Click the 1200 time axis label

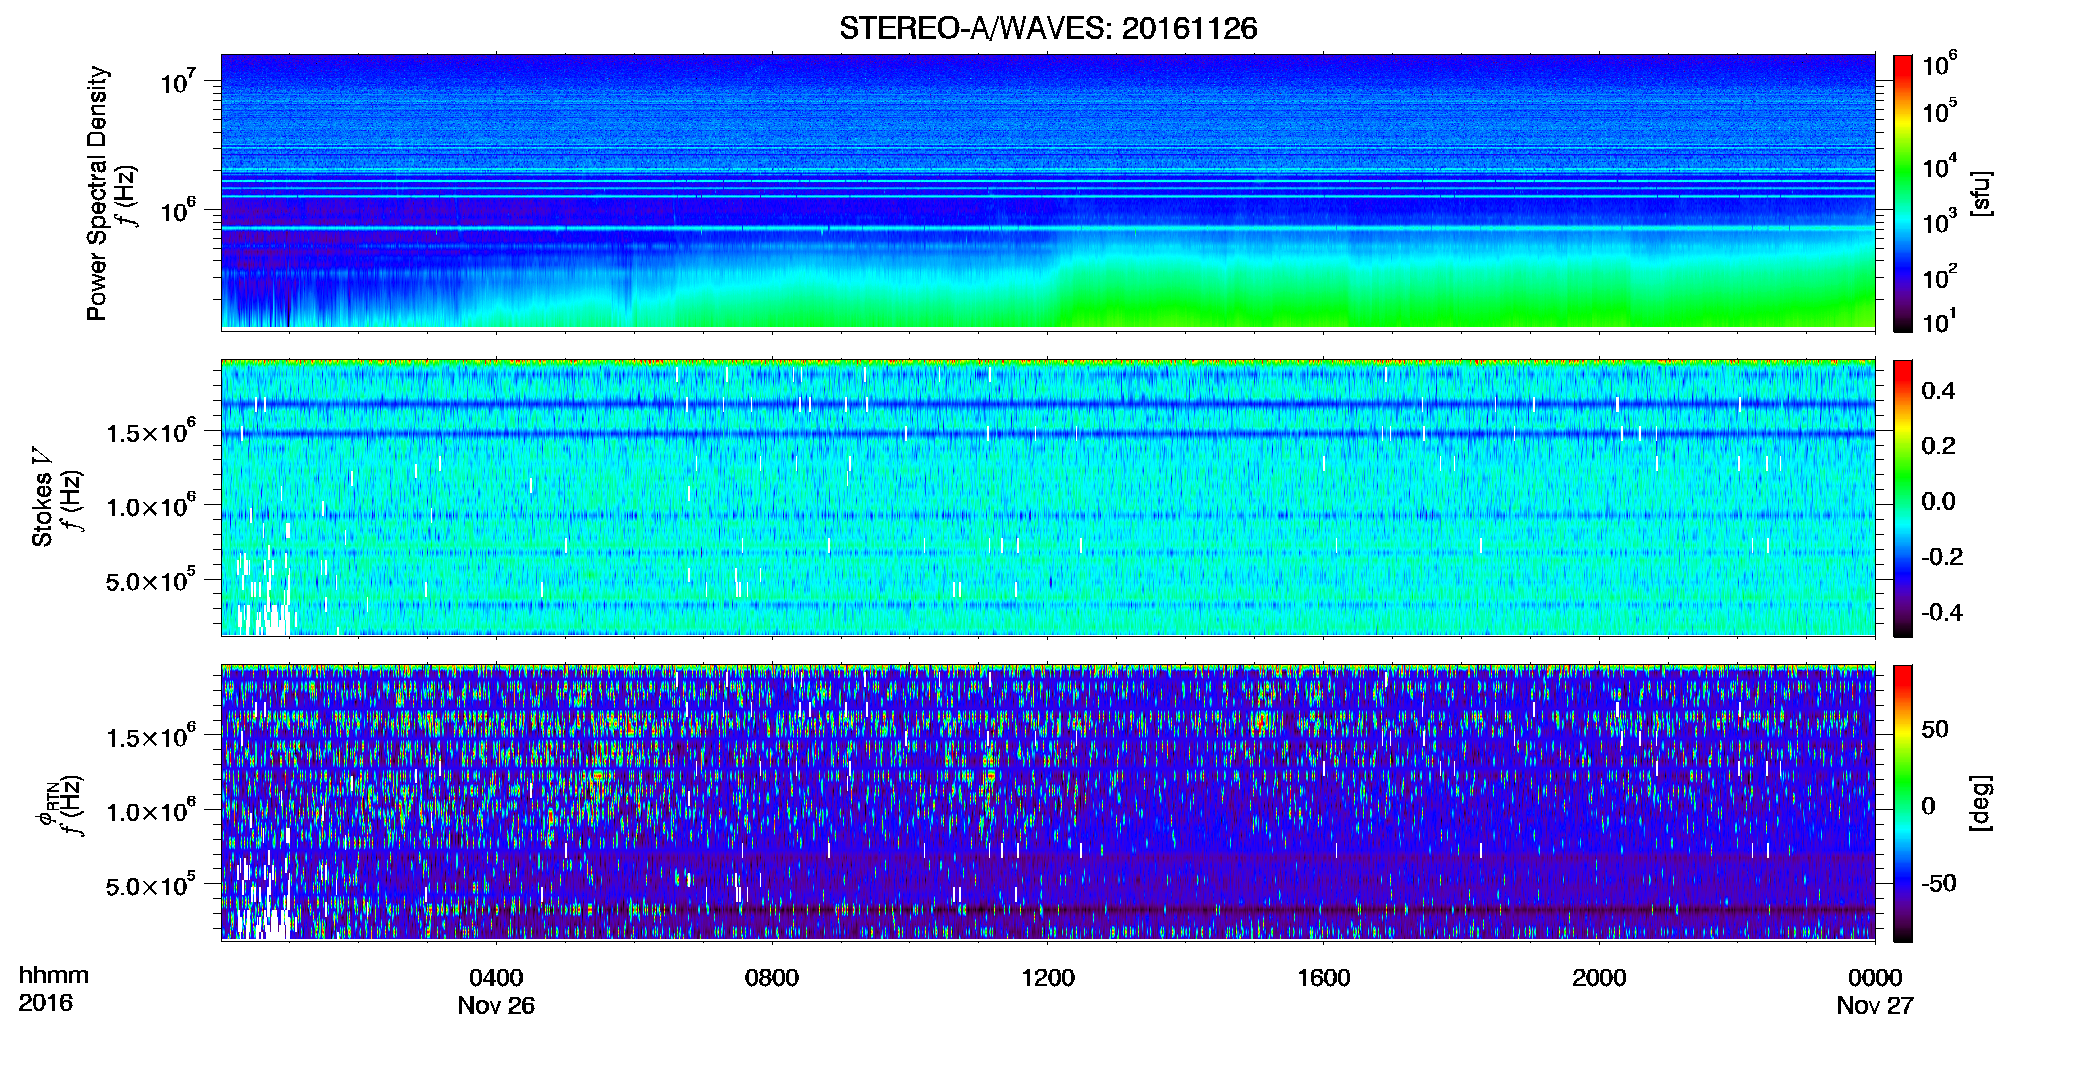coord(1048,978)
